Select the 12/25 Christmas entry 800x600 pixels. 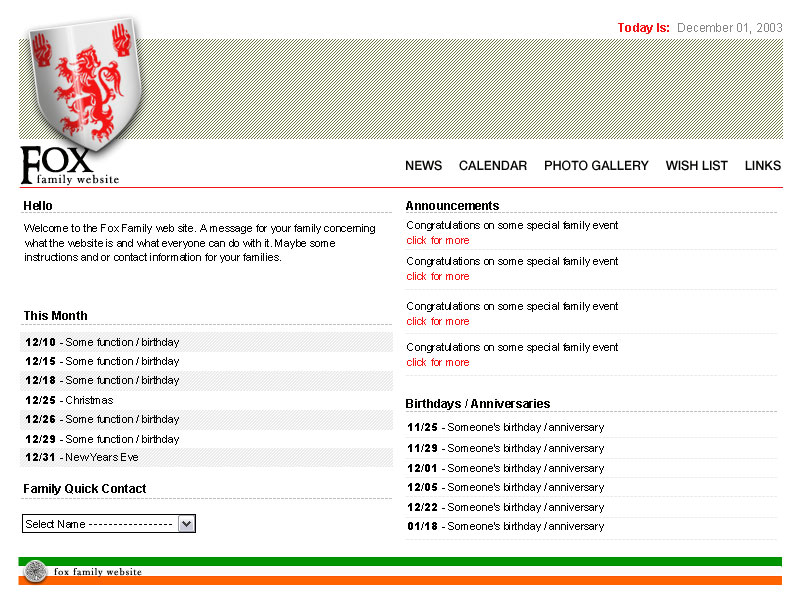(x=69, y=400)
